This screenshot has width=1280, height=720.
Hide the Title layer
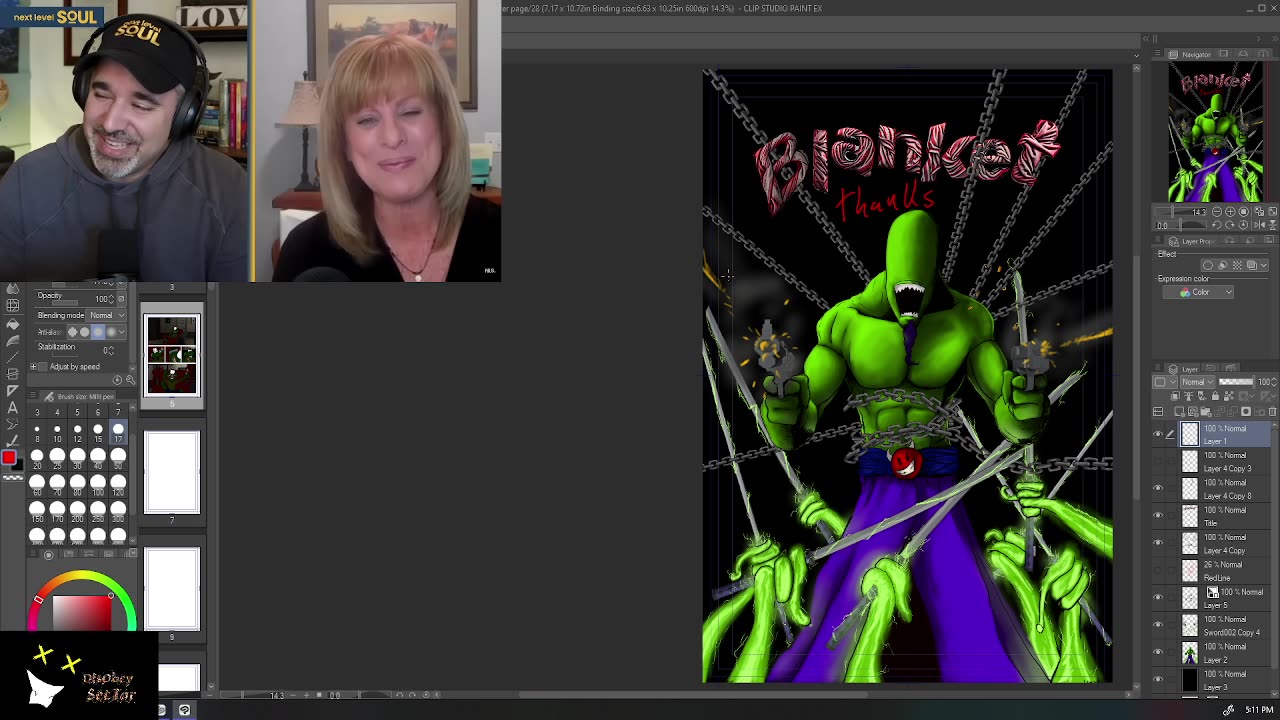pyautogui.click(x=1158, y=516)
